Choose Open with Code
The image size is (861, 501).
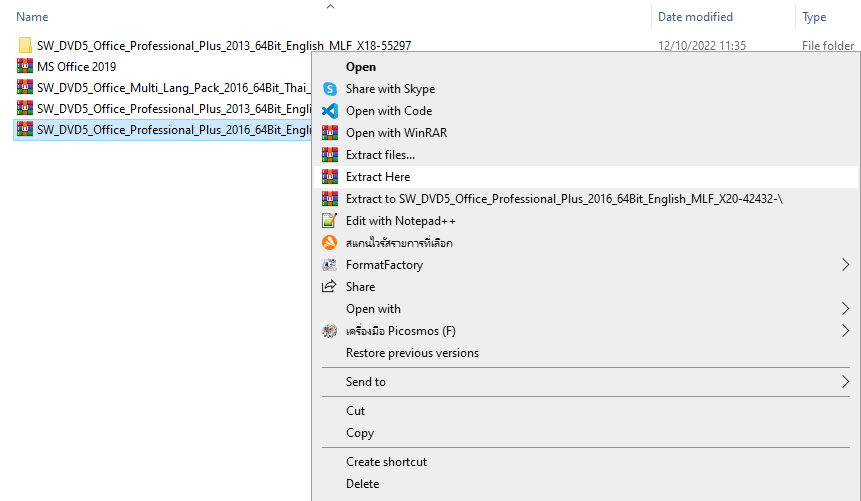389,111
